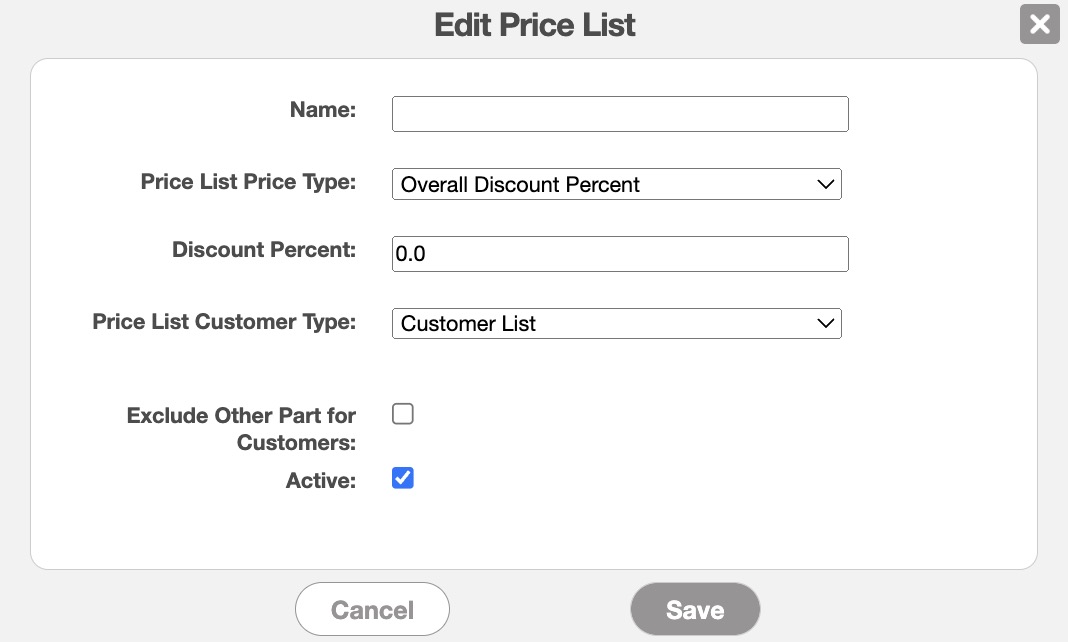Close the Edit Price List dialog
Image resolution: width=1068 pixels, height=642 pixels.
tap(1039, 24)
